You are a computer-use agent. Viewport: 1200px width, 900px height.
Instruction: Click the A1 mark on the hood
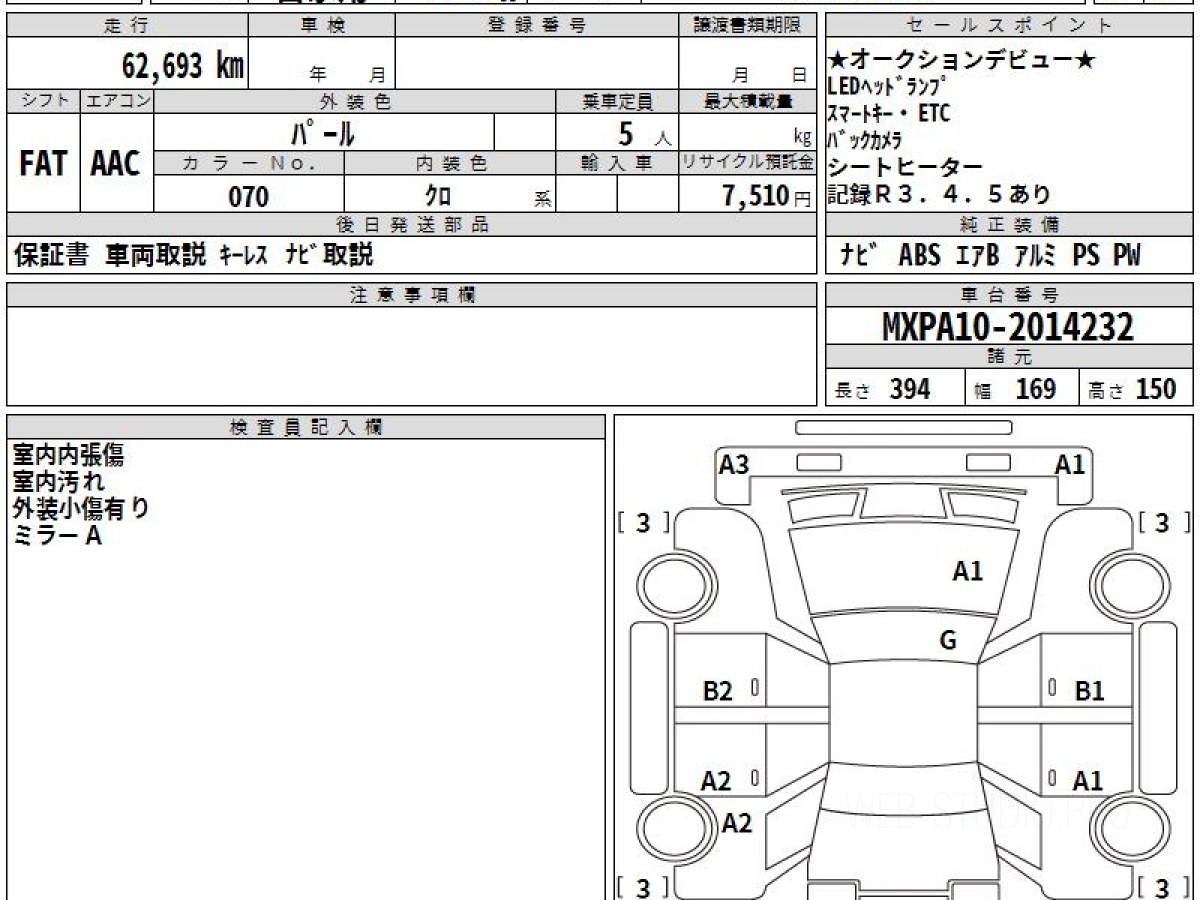click(x=967, y=571)
